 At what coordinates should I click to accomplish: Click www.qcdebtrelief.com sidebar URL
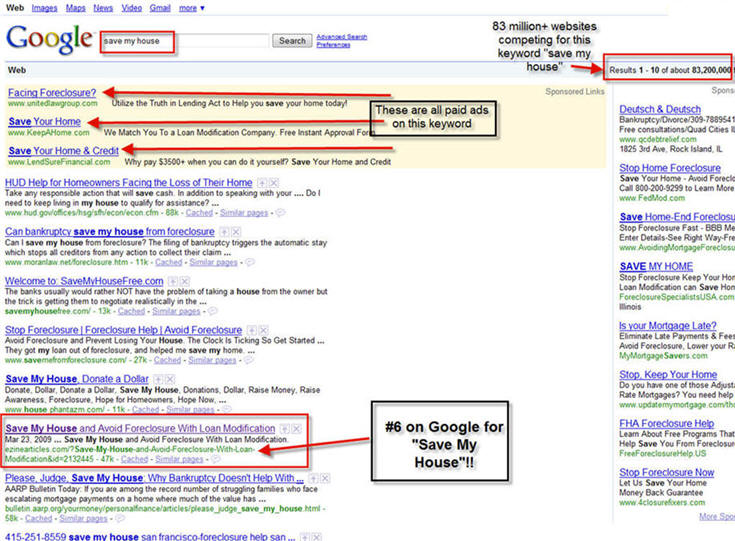click(x=658, y=139)
